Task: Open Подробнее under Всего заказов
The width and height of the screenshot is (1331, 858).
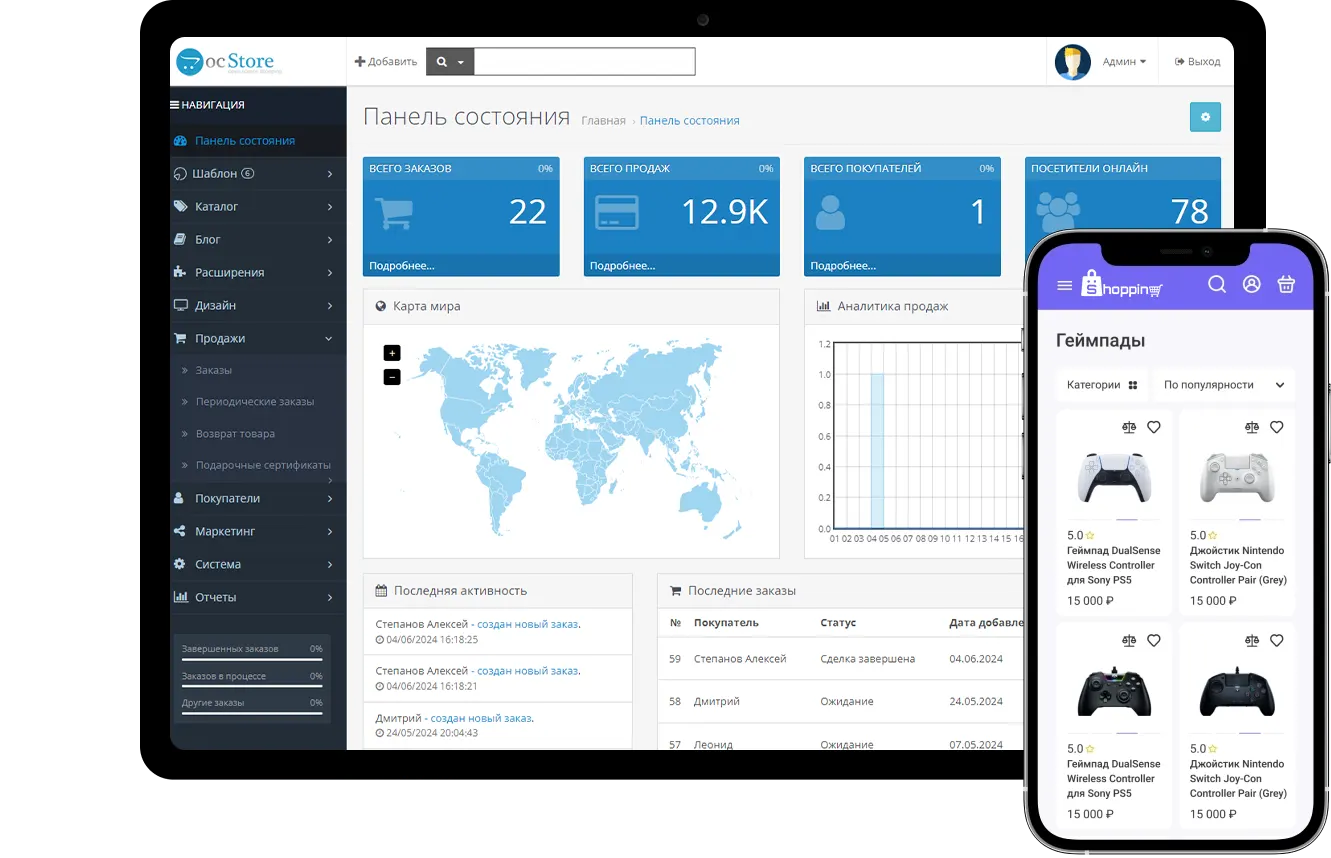Action: pyautogui.click(x=402, y=266)
